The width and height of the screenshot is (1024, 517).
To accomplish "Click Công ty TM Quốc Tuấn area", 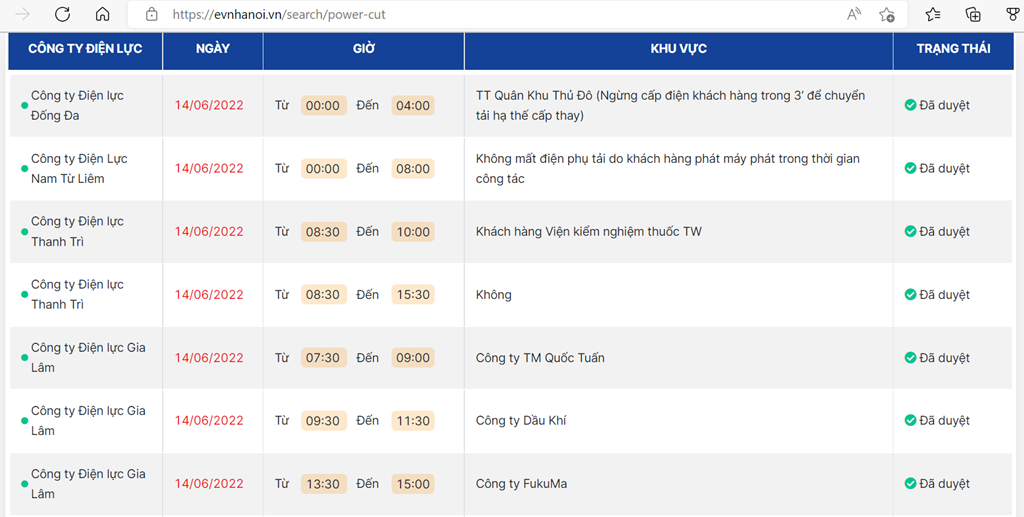I will point(540,358).
